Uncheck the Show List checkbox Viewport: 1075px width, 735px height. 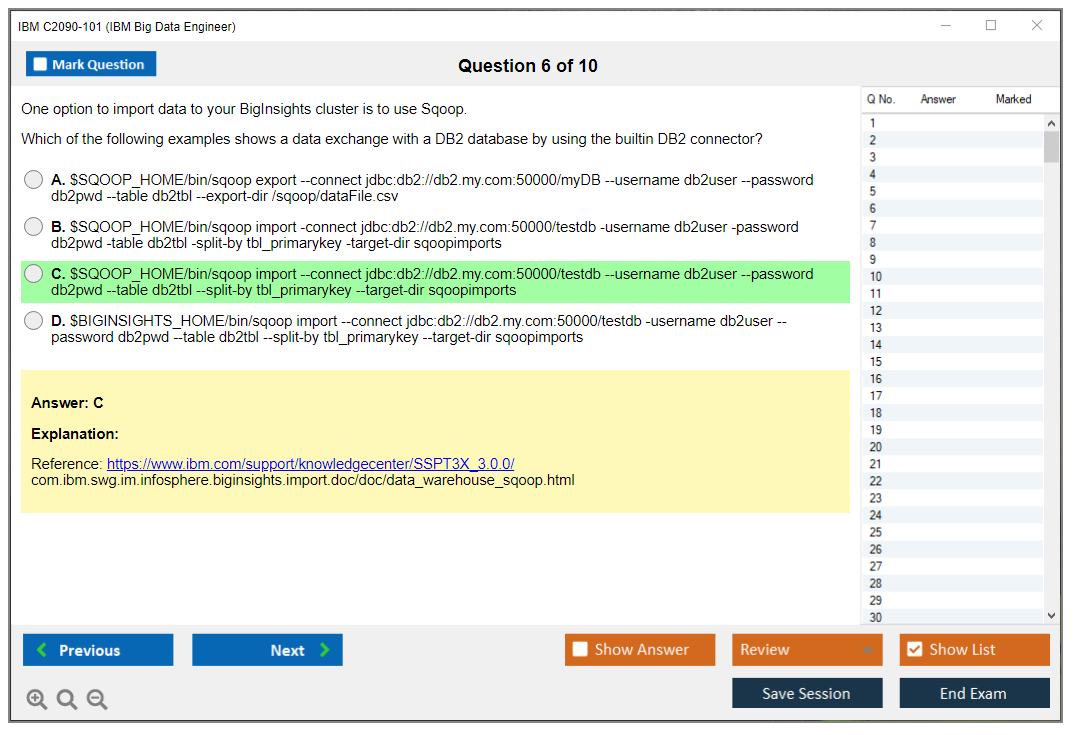(x=914, y=650)
